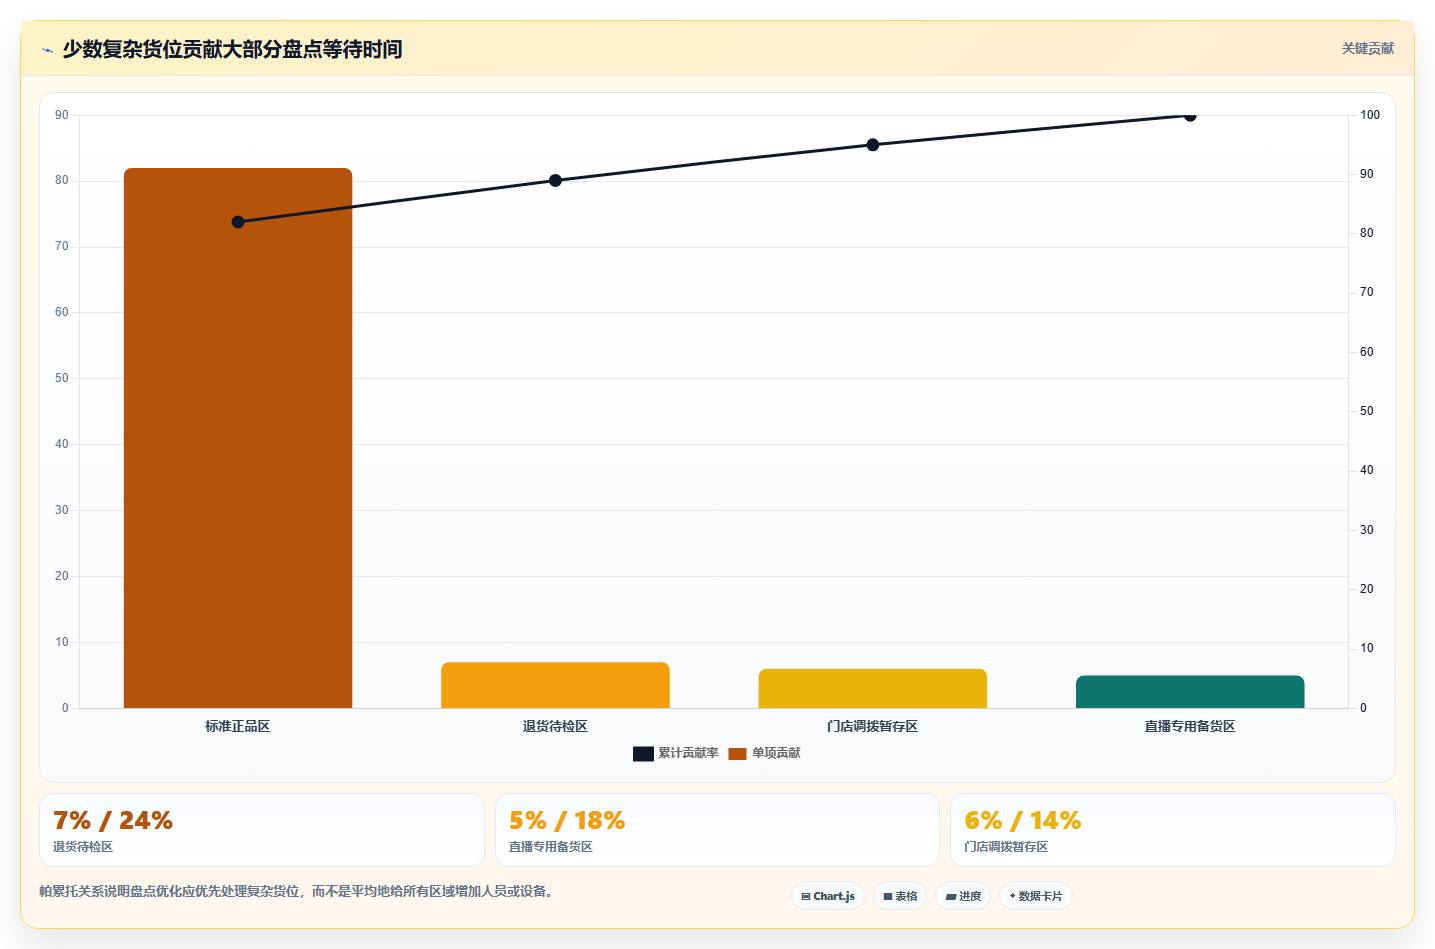
Task: Click the brown 单项贡献 legend swatch
Action: 737,754
